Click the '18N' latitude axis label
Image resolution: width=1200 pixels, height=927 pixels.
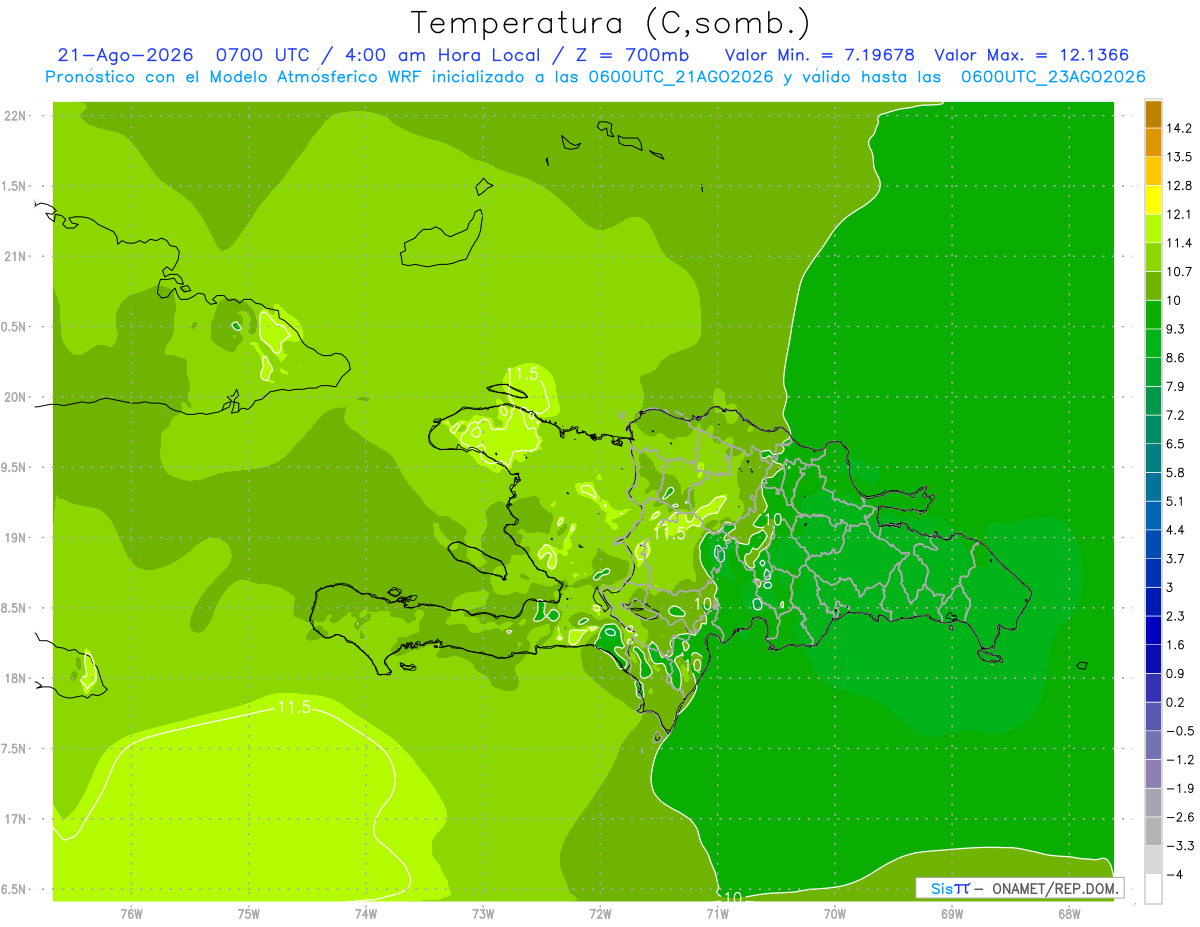(16, 678)
